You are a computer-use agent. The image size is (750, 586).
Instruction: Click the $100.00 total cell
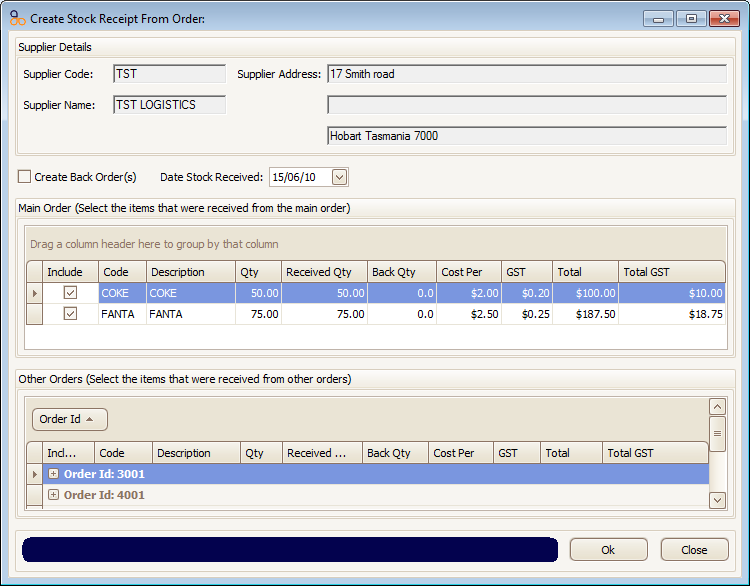coord(585,293)
